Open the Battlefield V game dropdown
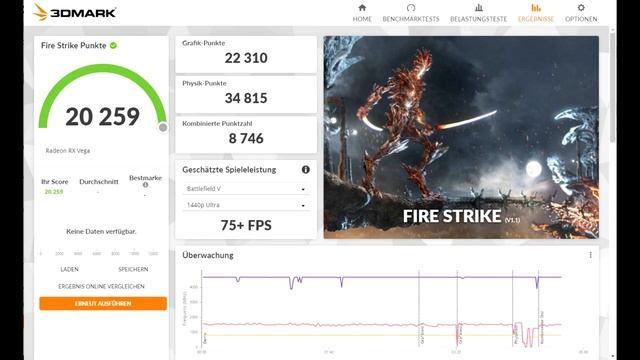The image size is (640, 360). 246,189
